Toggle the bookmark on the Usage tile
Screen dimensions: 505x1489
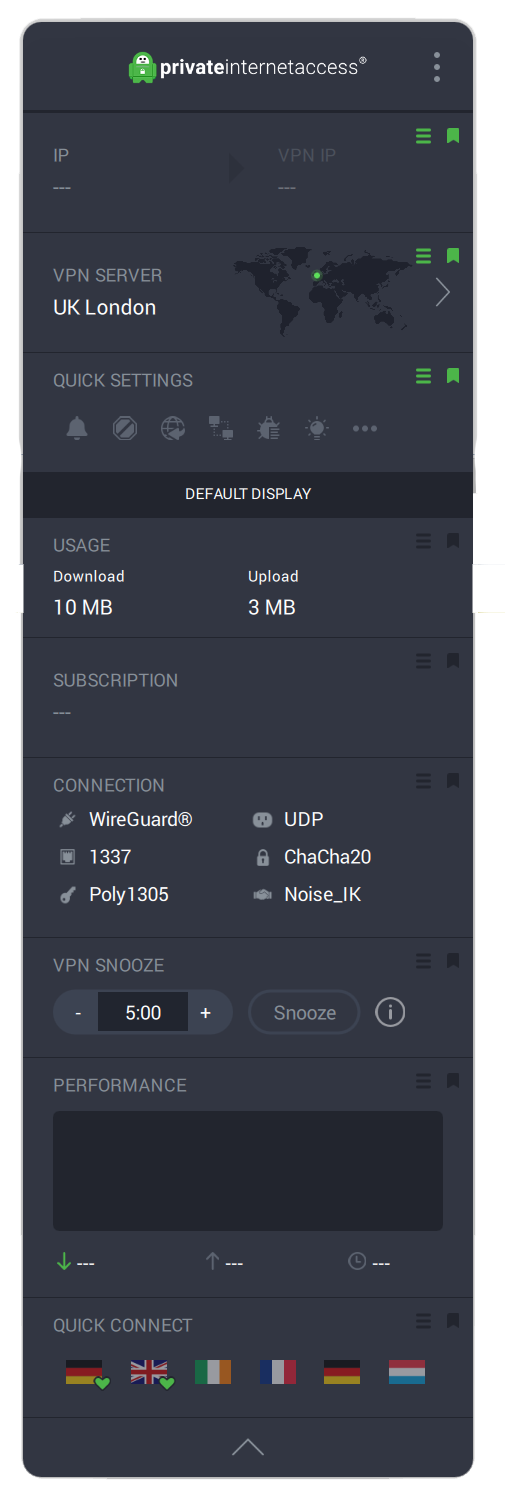453,541
